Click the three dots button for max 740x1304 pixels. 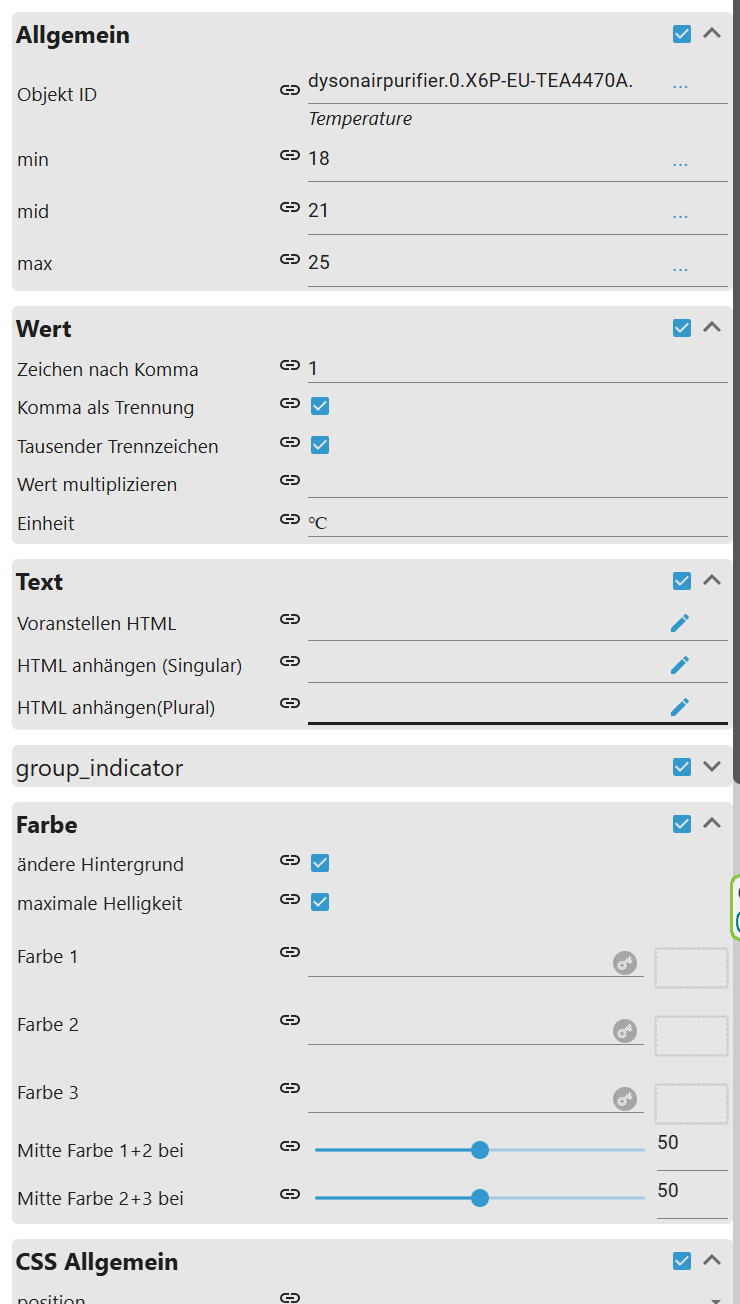pos(680,268)
